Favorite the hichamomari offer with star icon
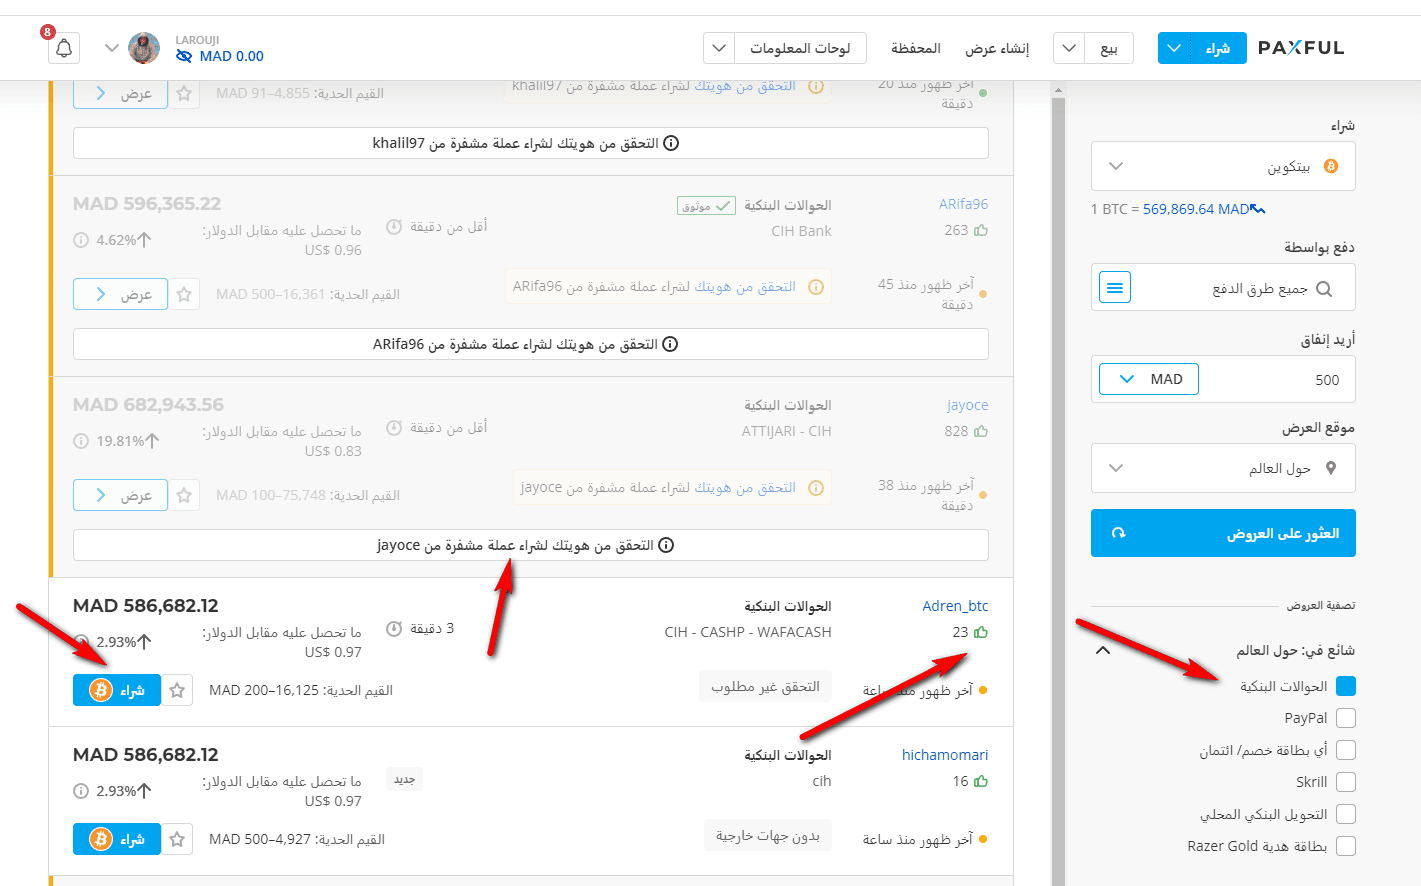This screenshot has width=1421, height=886. coord(177,839)
